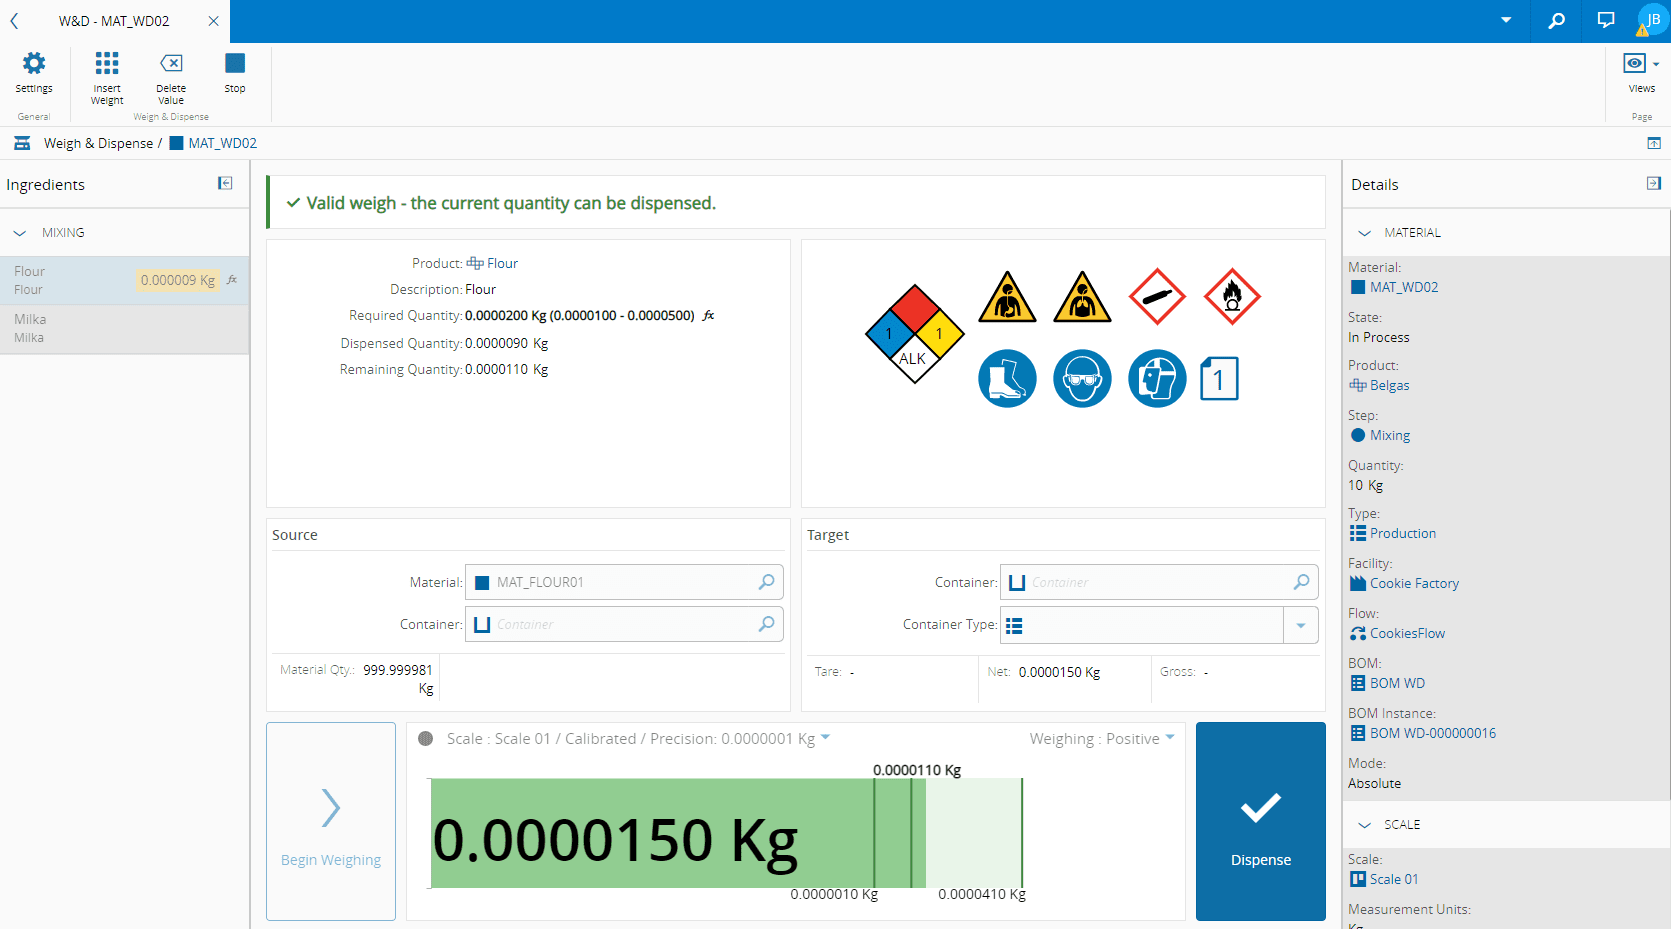The image size is (1671, 929).
Task: Click the Dispense button
Action: tap(1260, 821)
